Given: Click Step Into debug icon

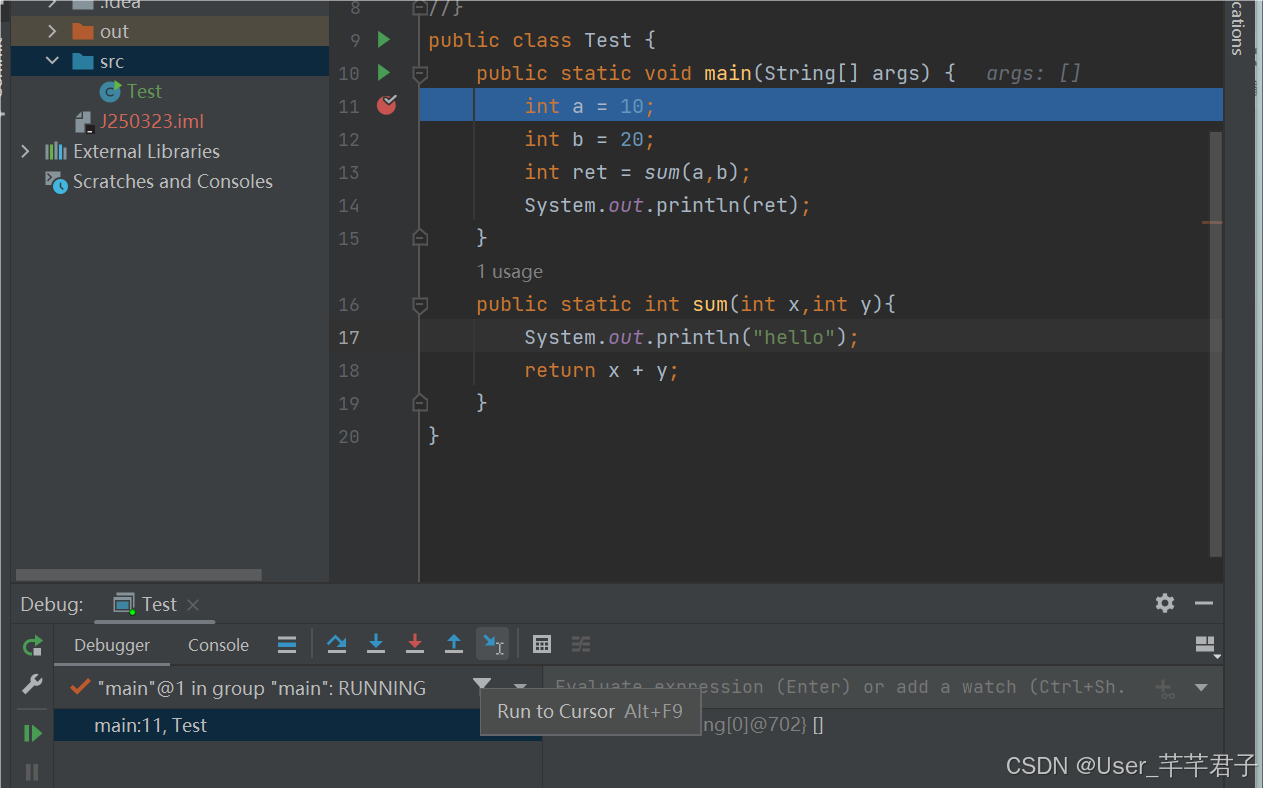Looking at the screenshot, I should [376, 644].
